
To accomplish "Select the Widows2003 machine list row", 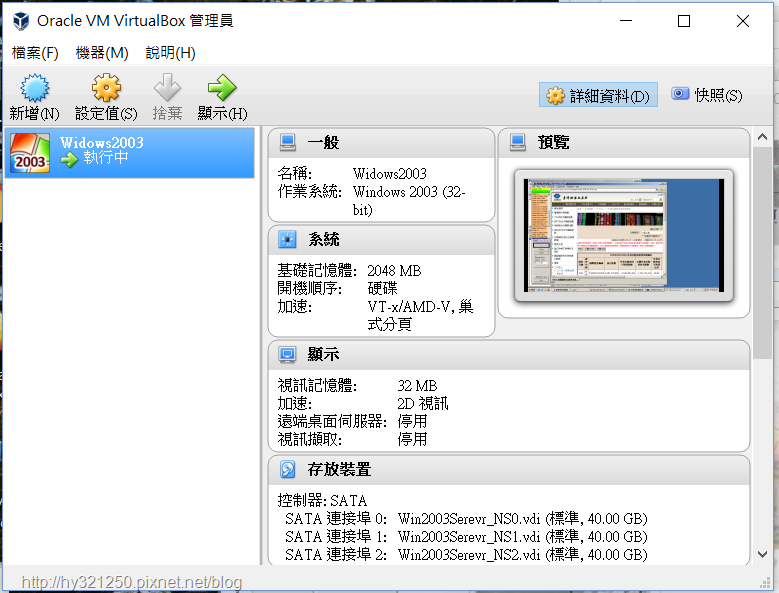I will coord(130,153).
